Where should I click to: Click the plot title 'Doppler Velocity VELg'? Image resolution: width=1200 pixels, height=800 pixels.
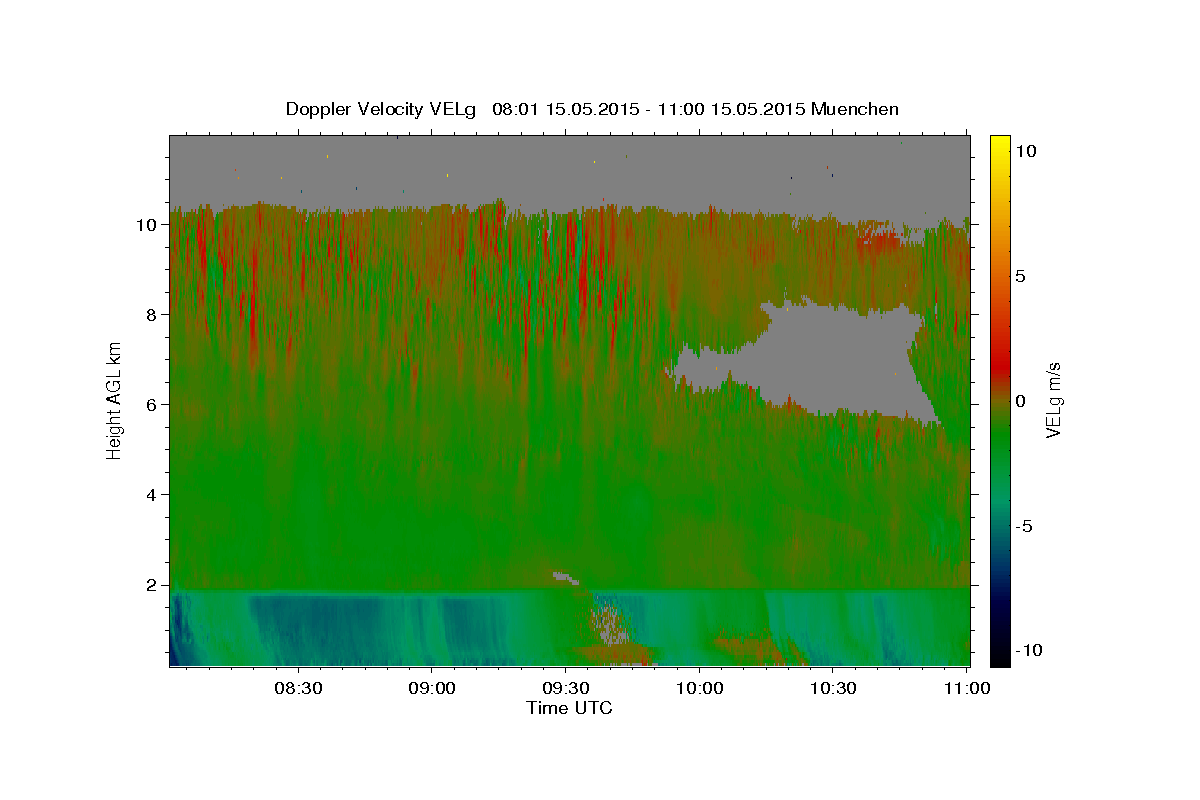tap(380, 109)
